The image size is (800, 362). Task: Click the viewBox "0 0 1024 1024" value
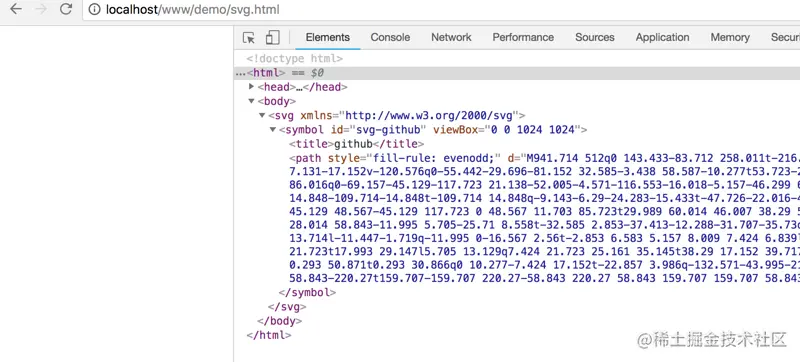533,130
